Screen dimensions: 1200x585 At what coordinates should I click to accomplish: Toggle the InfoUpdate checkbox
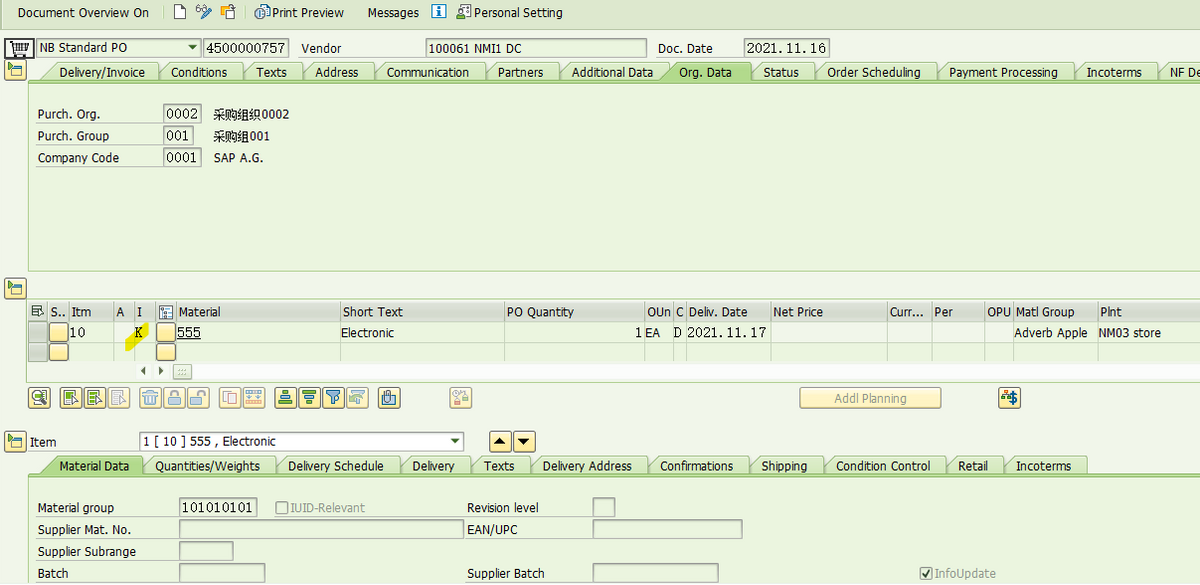926,573
